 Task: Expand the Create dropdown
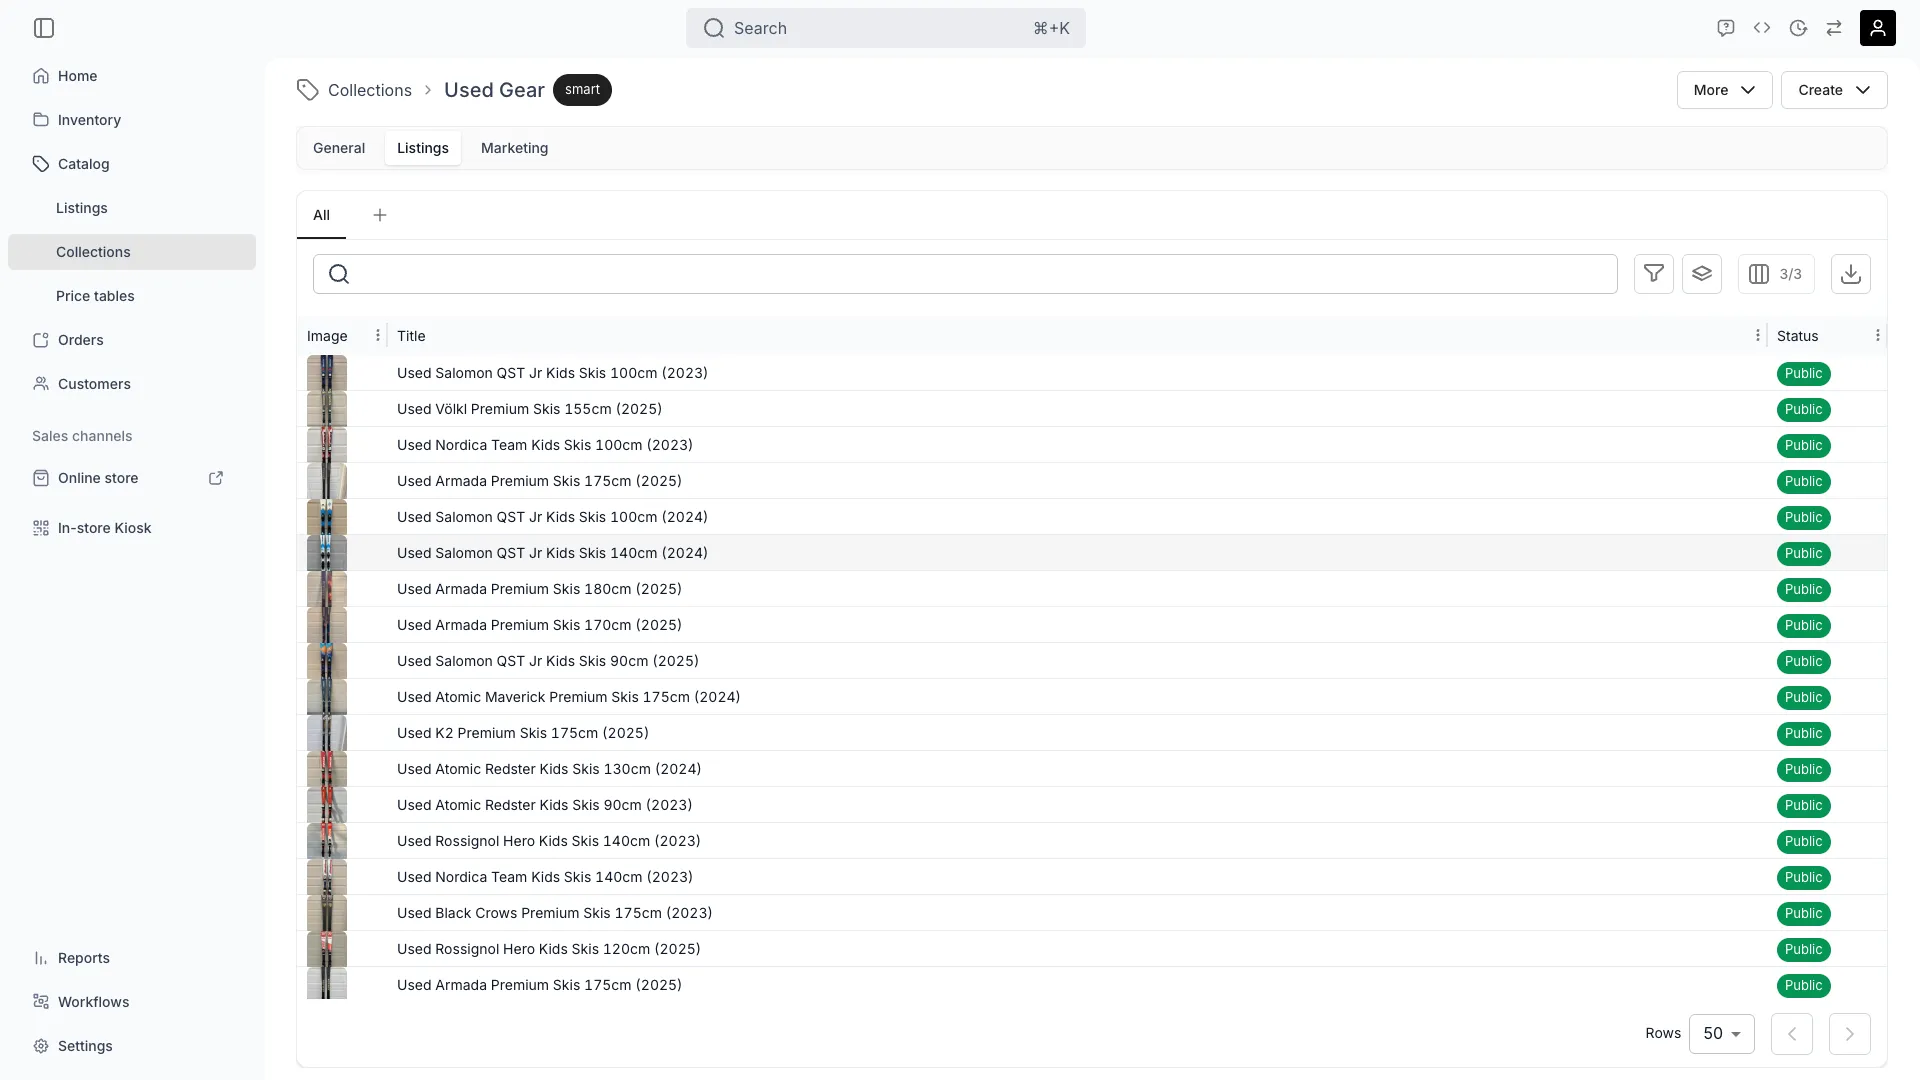tap(1833, 90)
